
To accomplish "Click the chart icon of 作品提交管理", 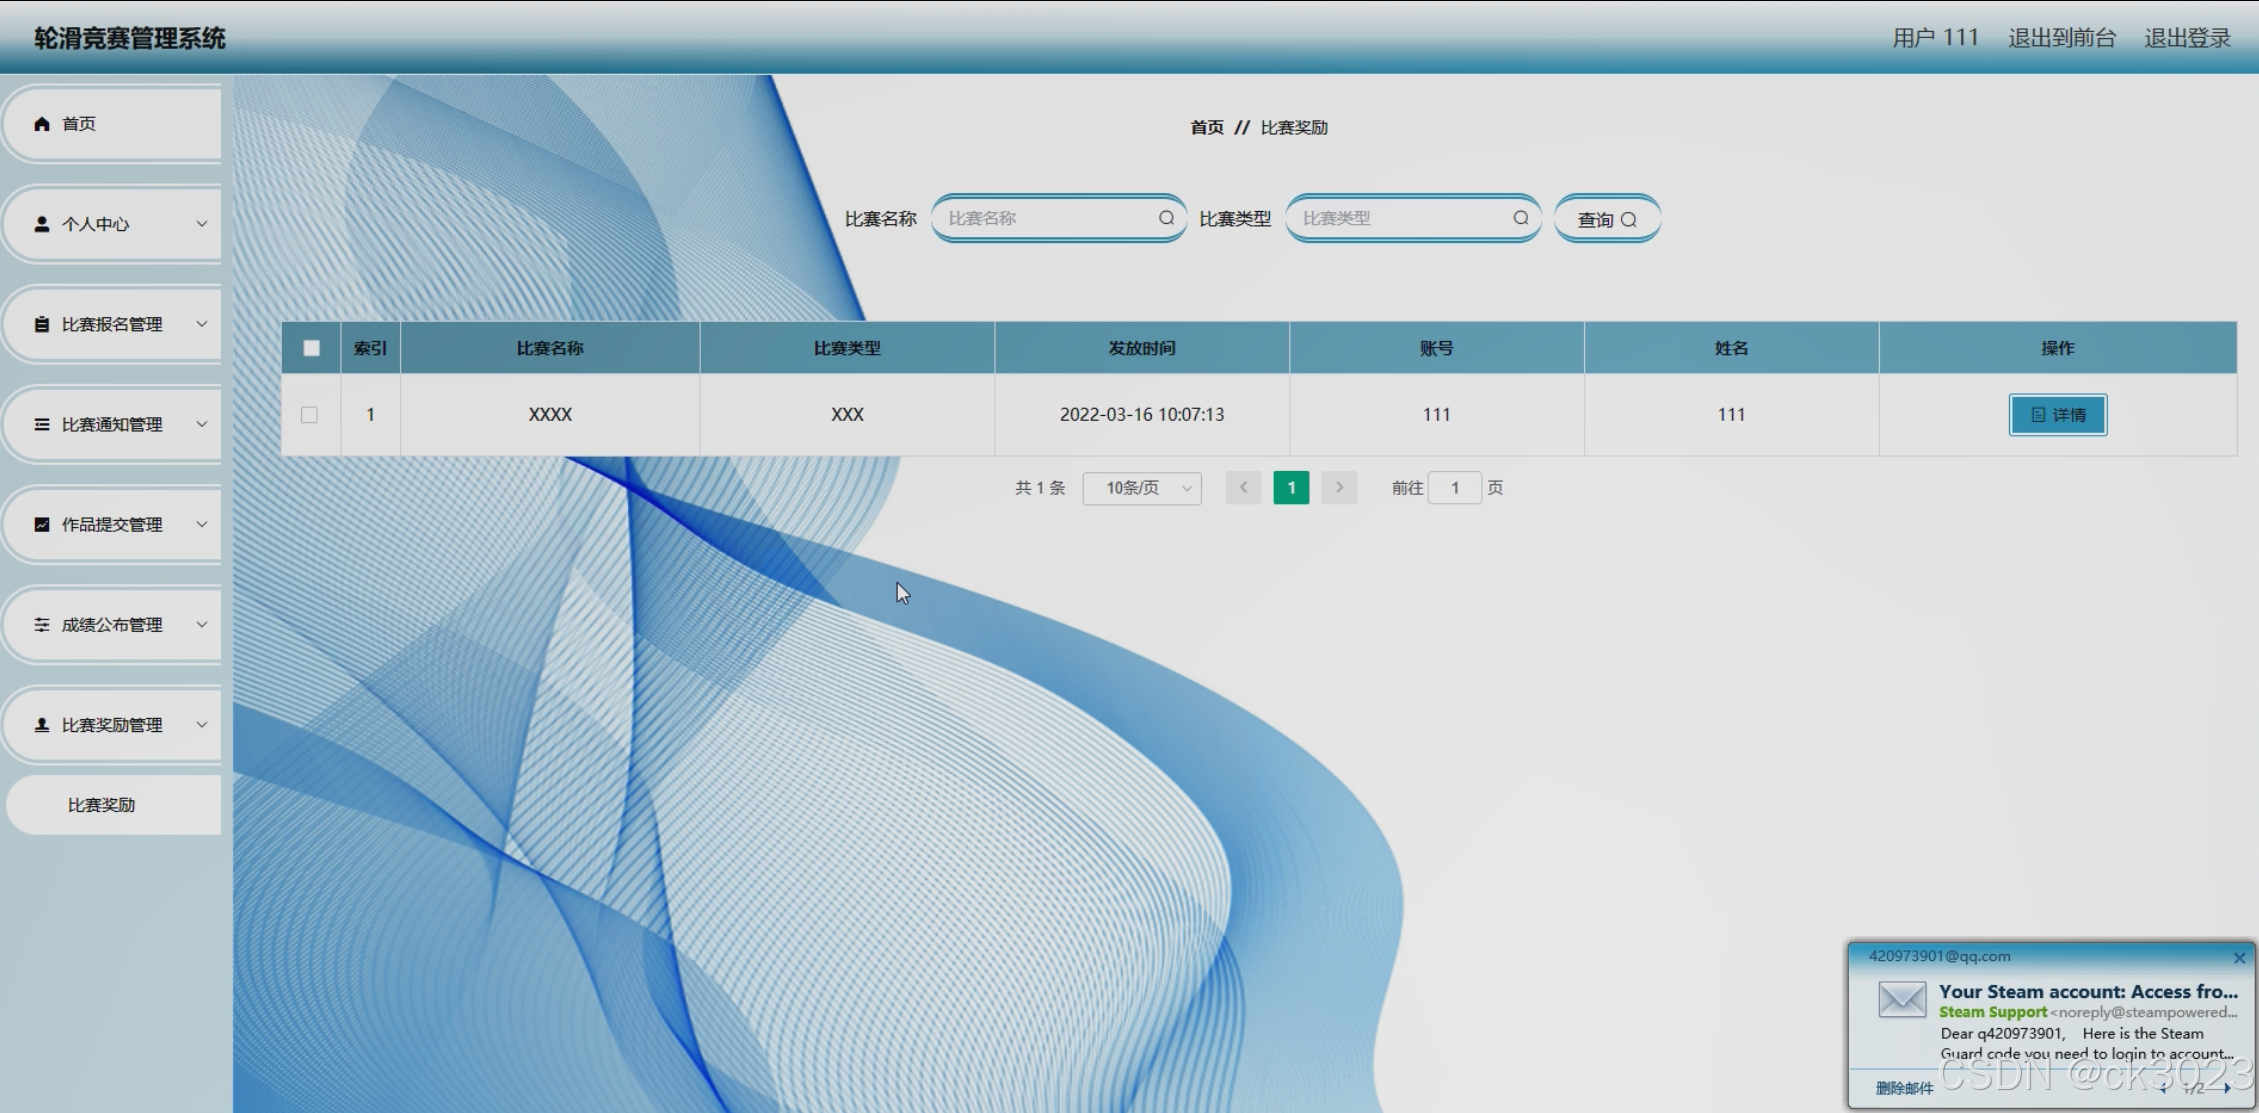I will (x=42, y=524).
